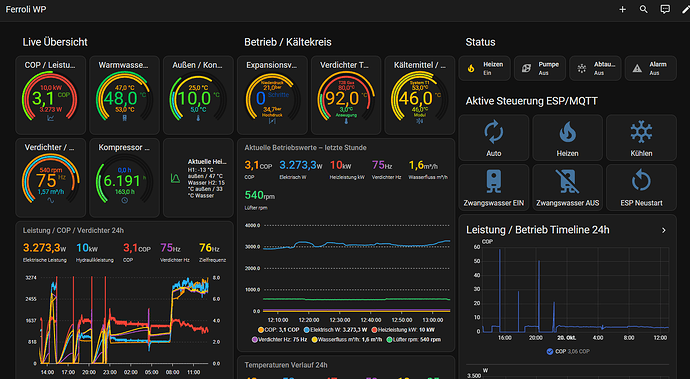Toggle COP: 3,1 COP legend series

279,330
